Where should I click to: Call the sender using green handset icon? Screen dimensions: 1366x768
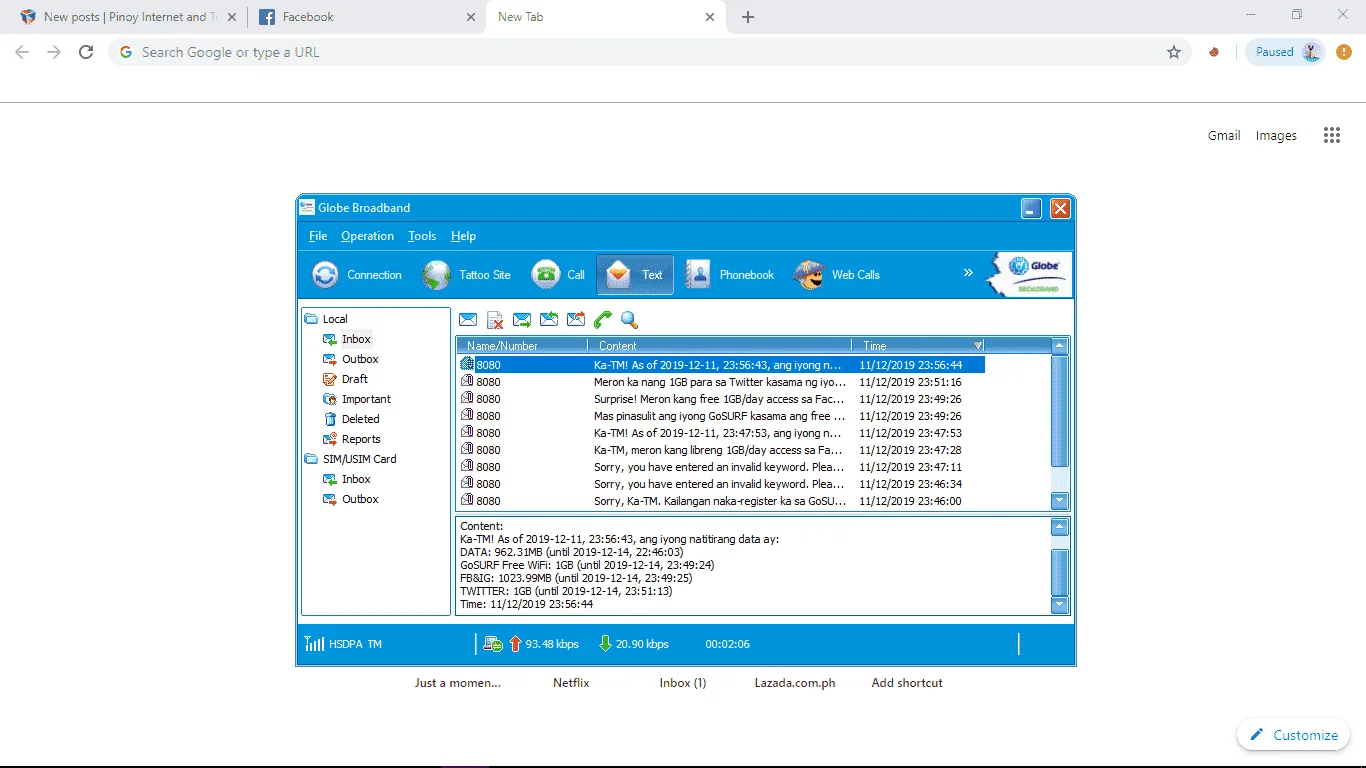point(603,320)
